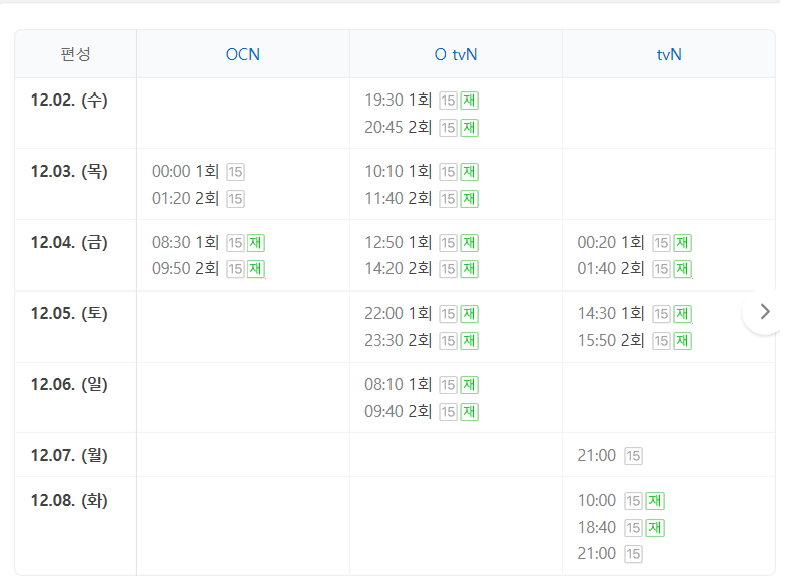Click the 15 rating badge on 12.07. 21:00
803x579 pixels.
[633, 456]
